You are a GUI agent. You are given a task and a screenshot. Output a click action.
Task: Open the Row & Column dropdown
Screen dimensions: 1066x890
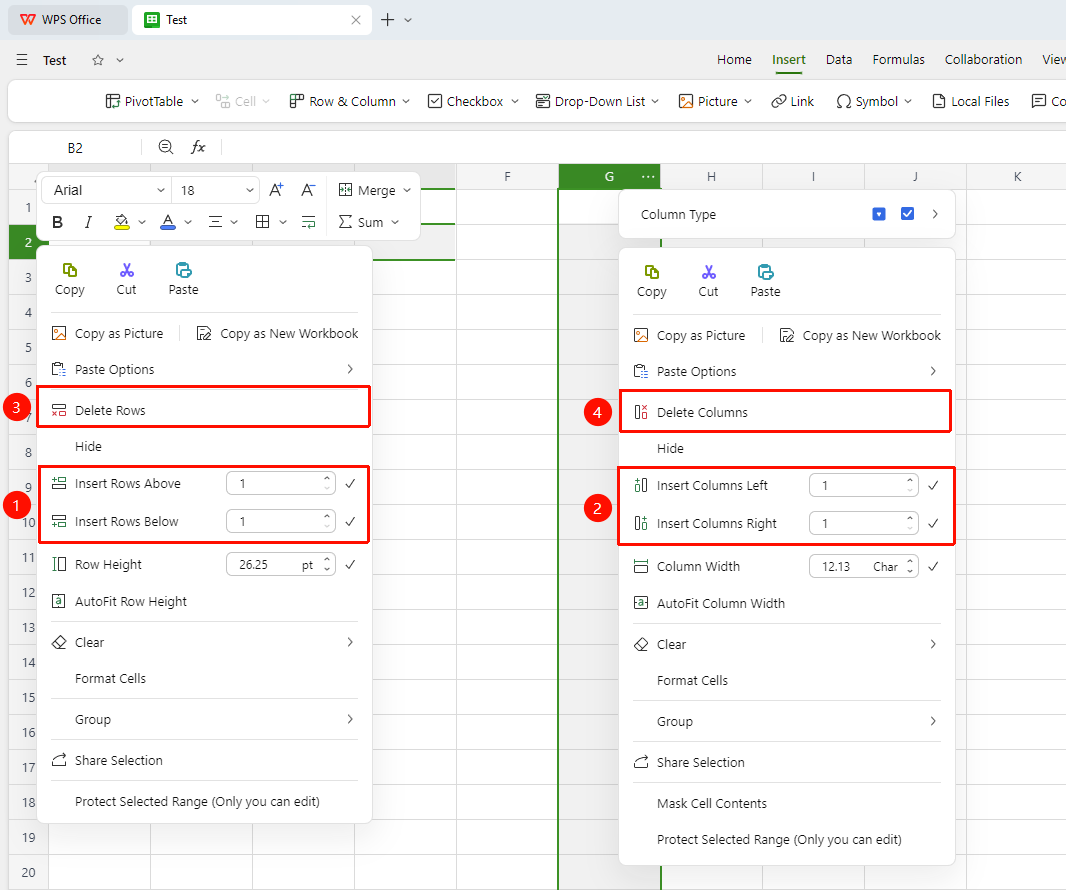coord(406,101)
